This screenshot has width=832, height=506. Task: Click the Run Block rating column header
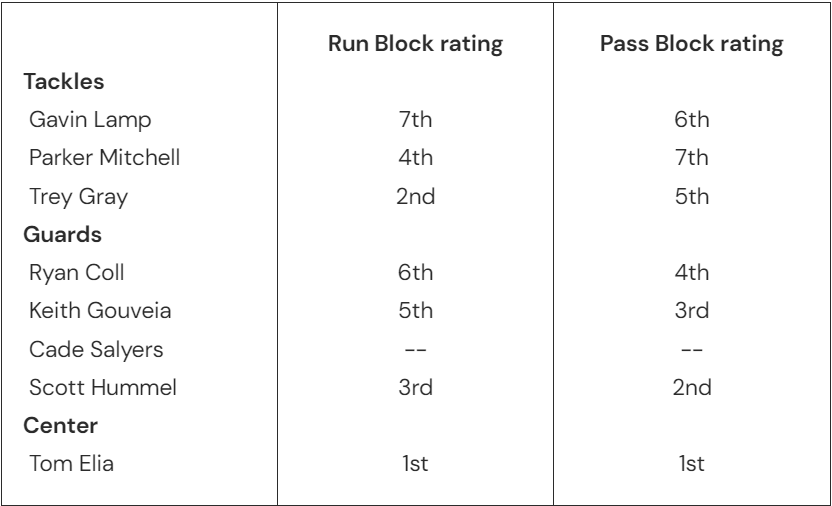point(413,45)
